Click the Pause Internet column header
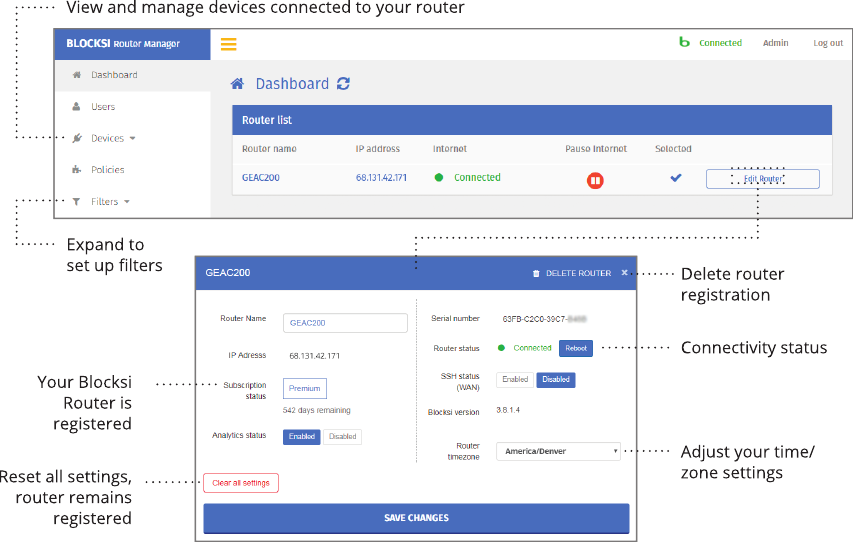The width and height of the screenshot is (853, 542). point(596,149)
